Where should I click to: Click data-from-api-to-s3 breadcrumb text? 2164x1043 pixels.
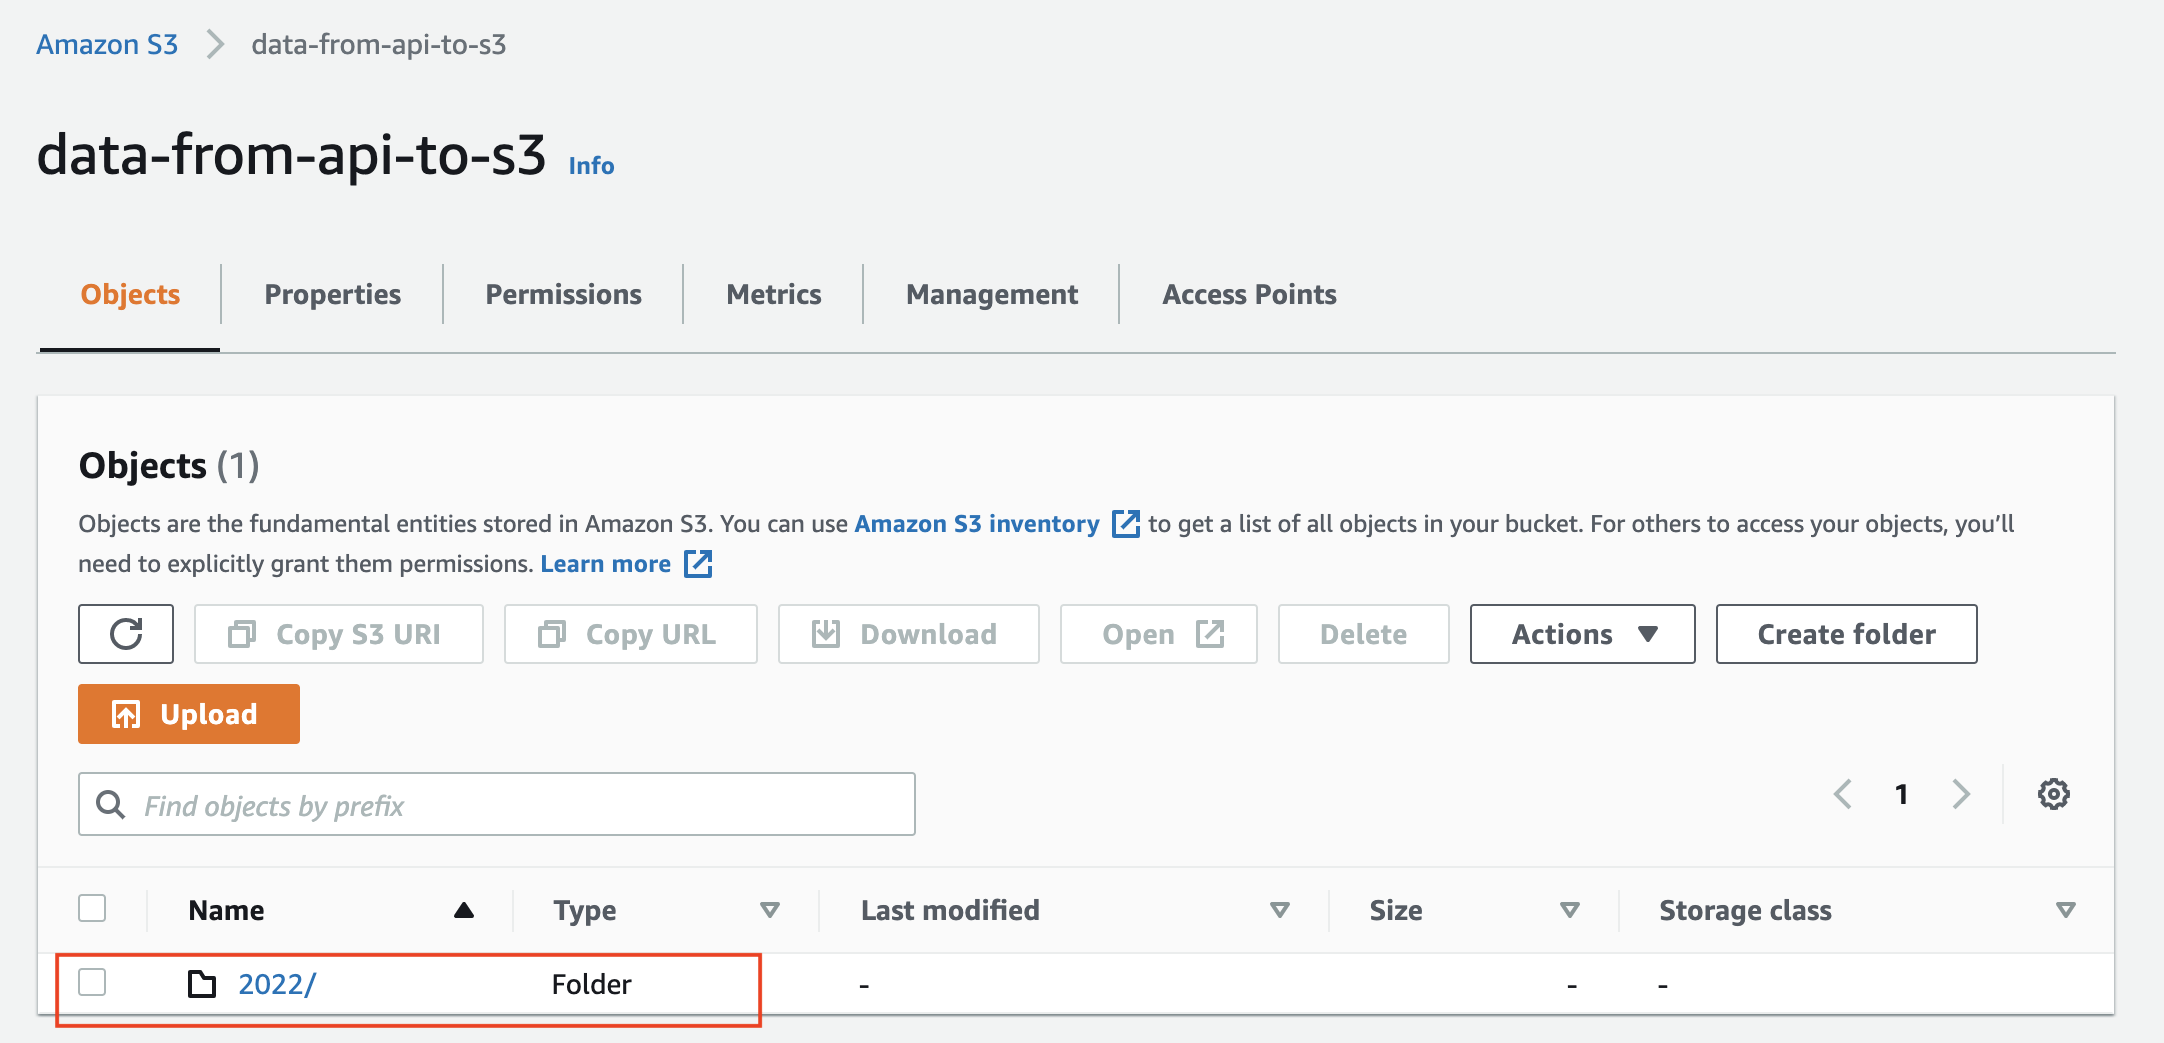pos(379,44)
